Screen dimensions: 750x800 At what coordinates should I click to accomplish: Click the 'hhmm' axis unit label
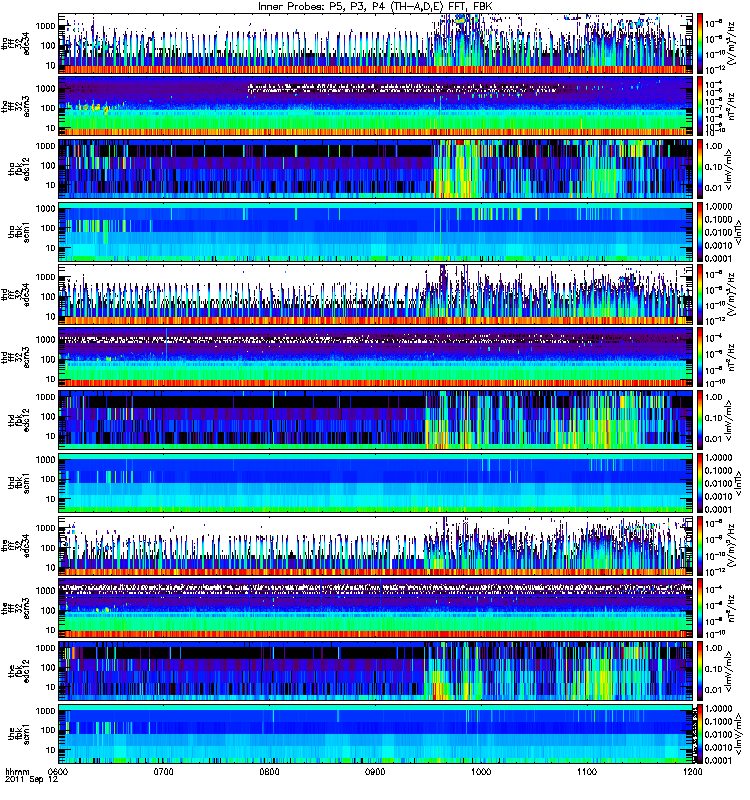[x=17, y=771]
